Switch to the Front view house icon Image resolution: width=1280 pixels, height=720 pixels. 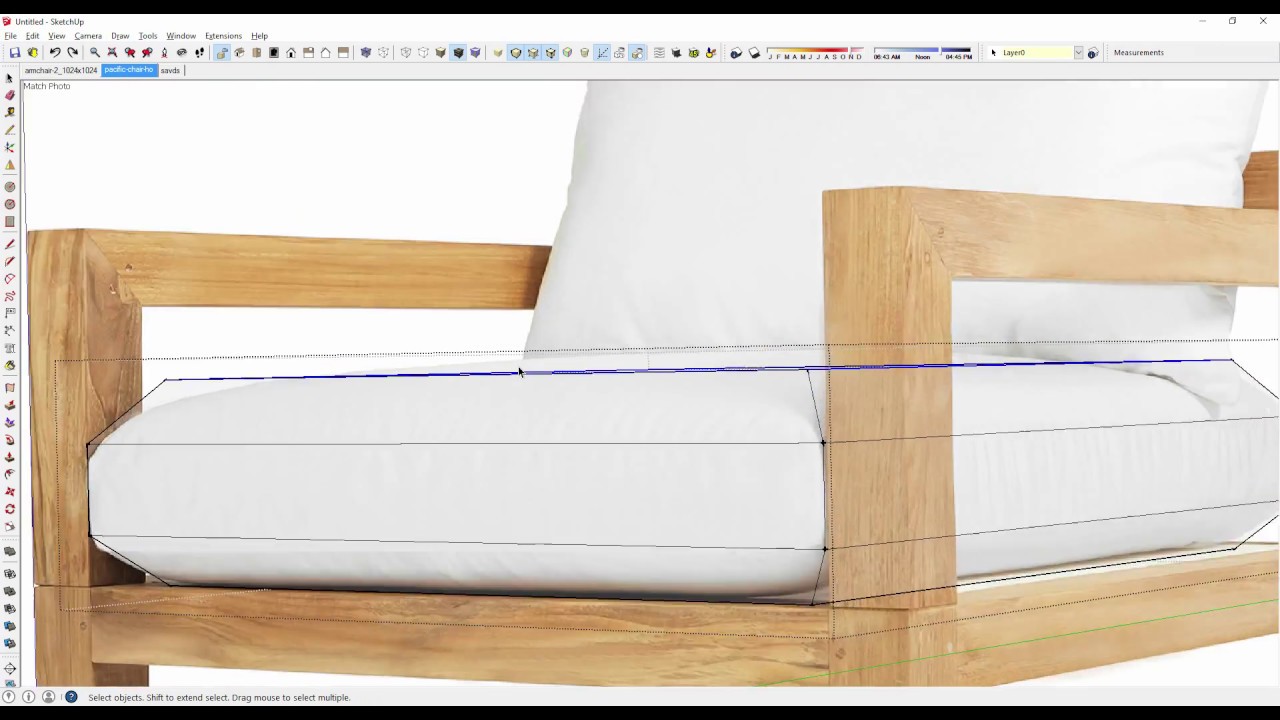(291, 53)
